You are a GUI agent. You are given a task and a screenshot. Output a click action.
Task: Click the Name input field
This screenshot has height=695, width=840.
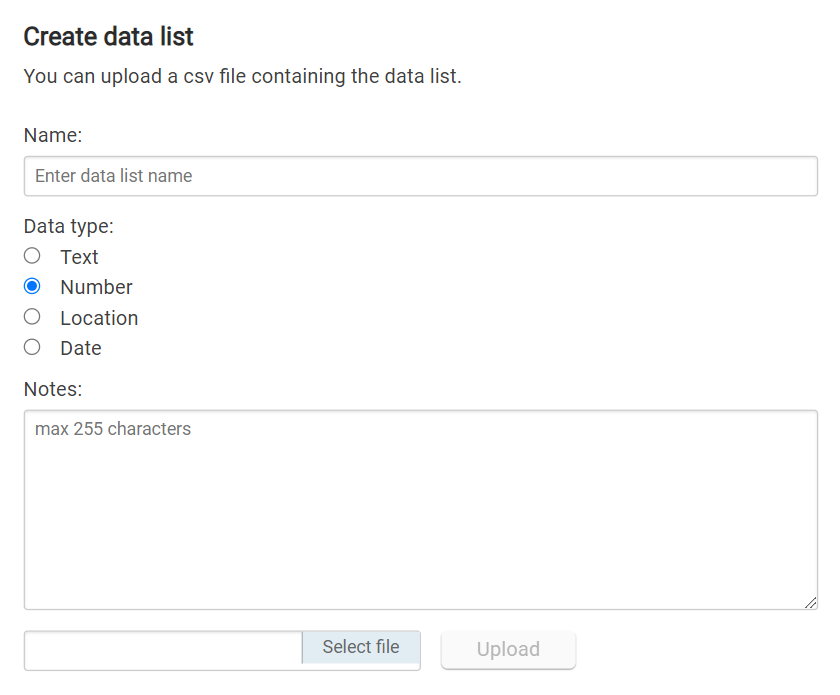(420, 176)
